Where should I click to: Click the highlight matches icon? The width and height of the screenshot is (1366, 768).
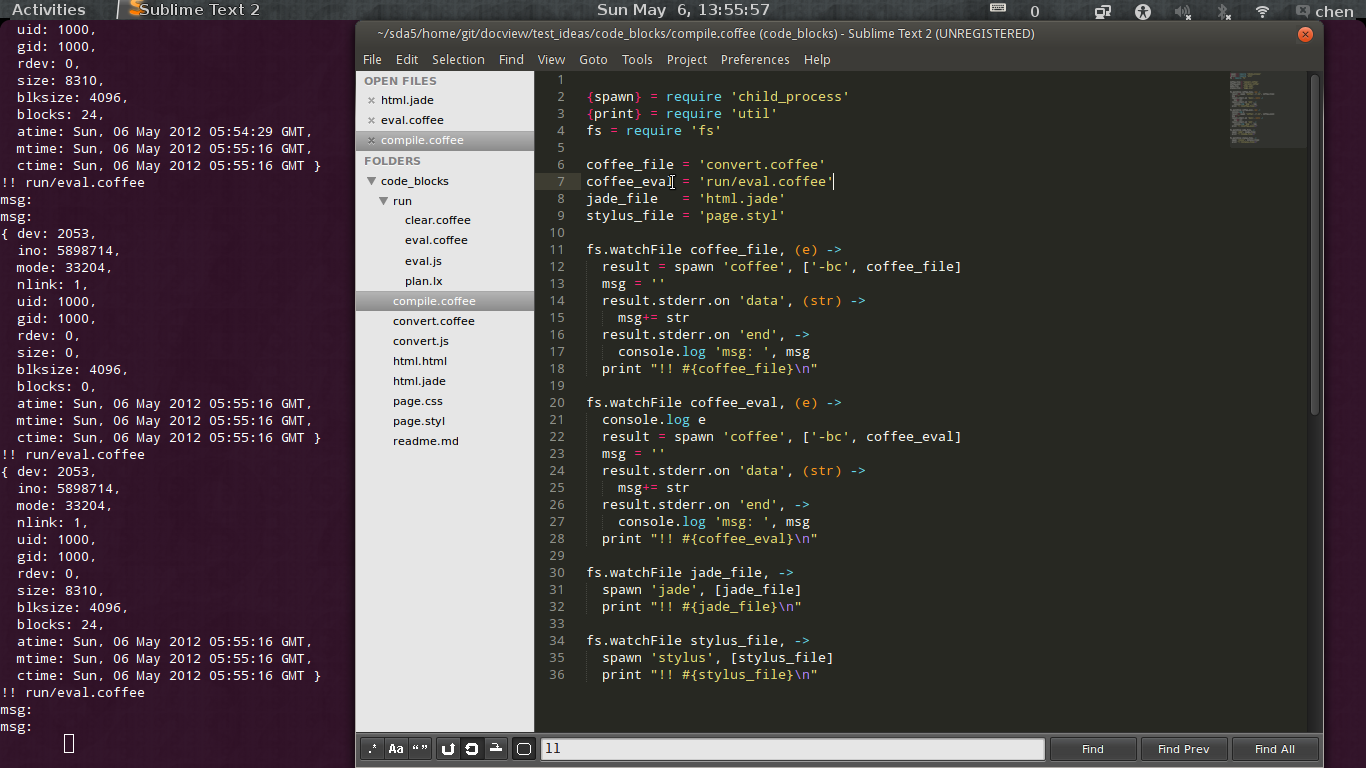coord(524,749)
